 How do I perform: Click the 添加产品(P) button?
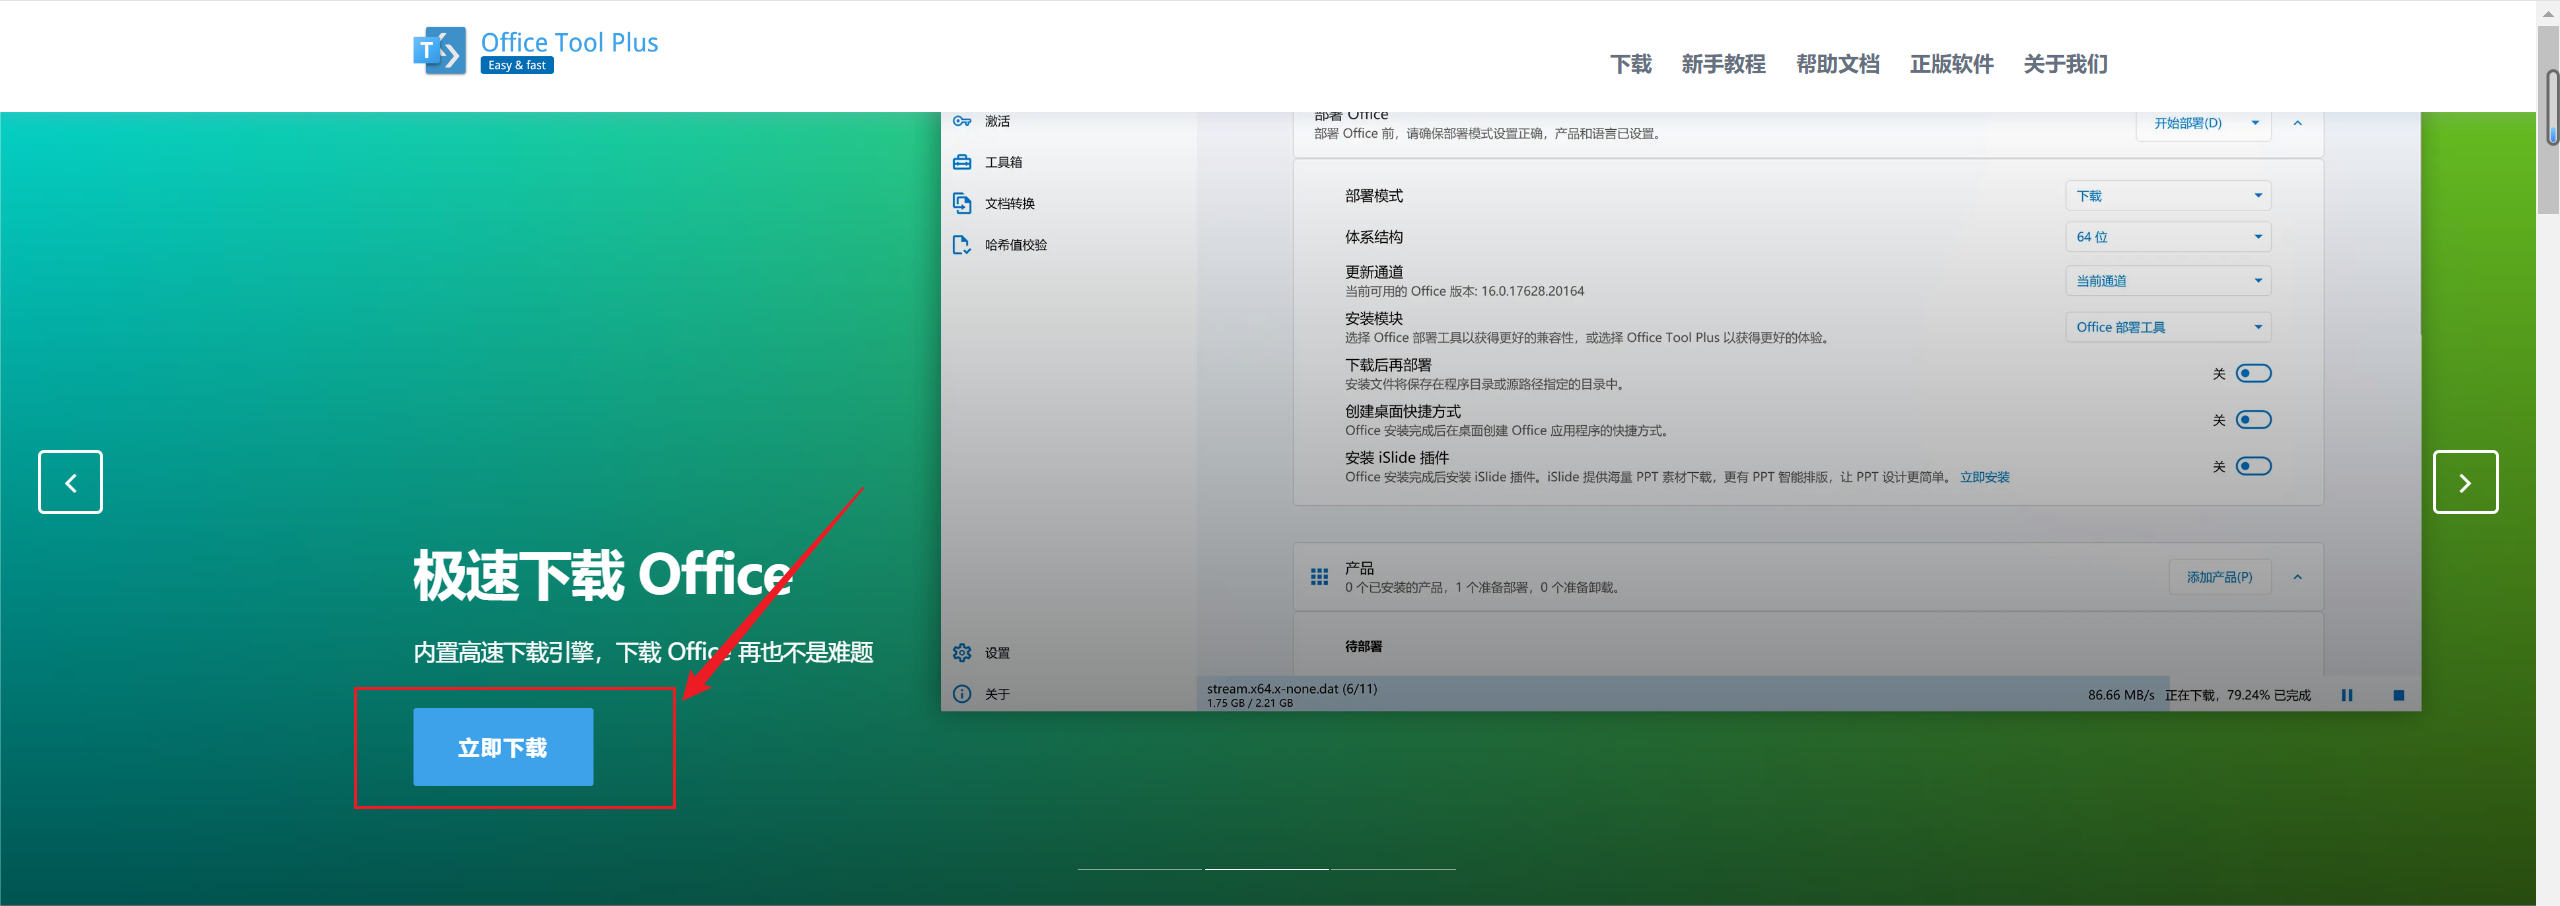pyautogui.click(x=2220, y=577)
